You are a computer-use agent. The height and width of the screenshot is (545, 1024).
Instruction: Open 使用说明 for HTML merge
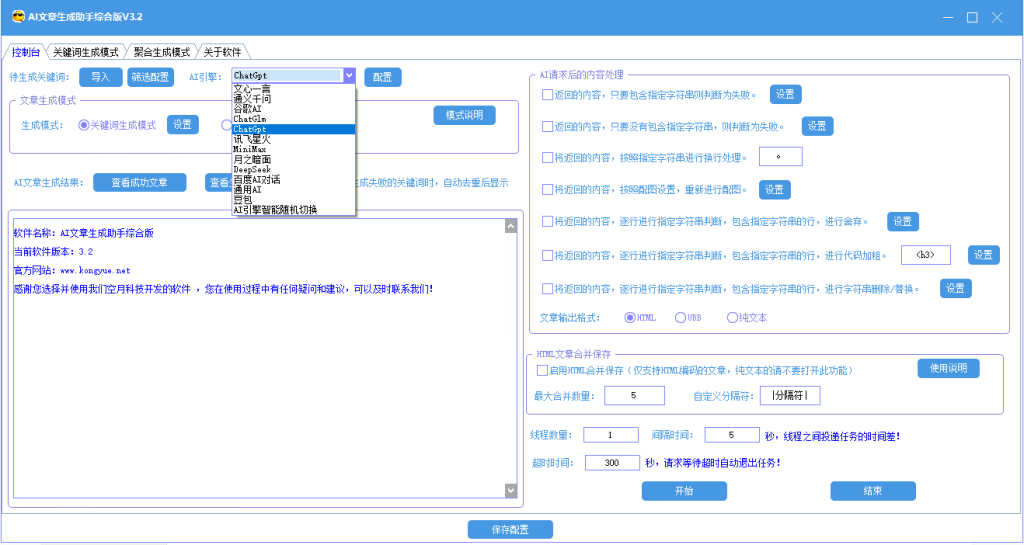point(948,368)
